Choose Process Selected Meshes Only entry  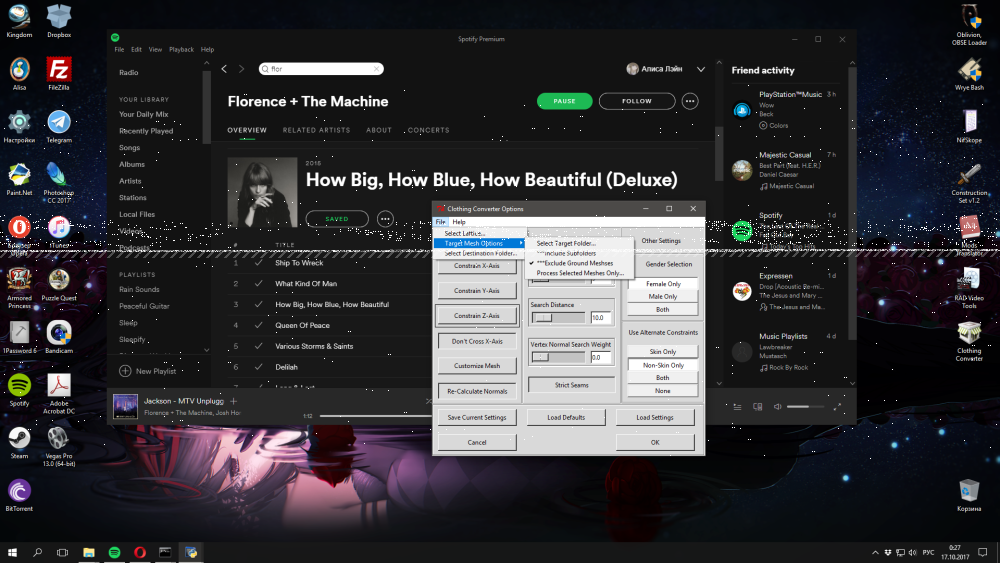pyautogui.click(x=580, y=273)
